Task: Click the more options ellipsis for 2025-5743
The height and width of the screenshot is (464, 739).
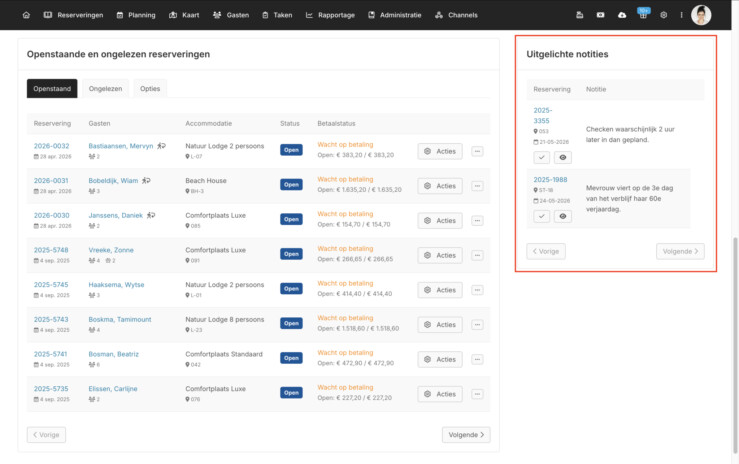Action: pyautogui.click(x=477, y=325)
